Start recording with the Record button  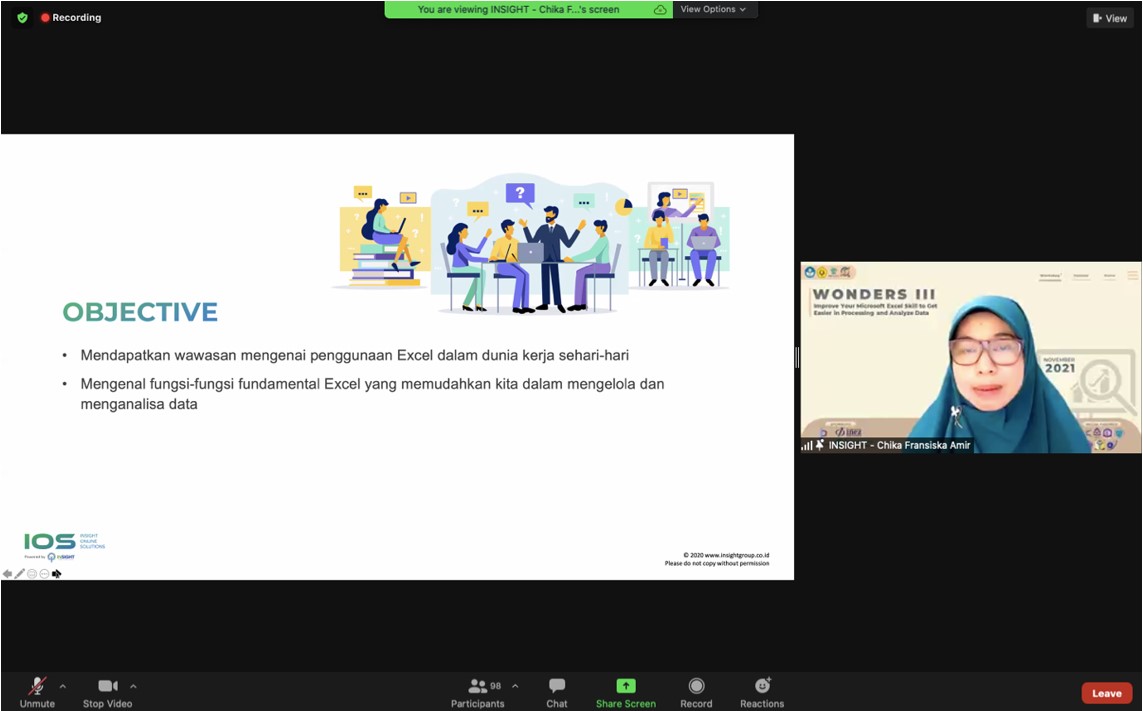(x=696, y=690)
